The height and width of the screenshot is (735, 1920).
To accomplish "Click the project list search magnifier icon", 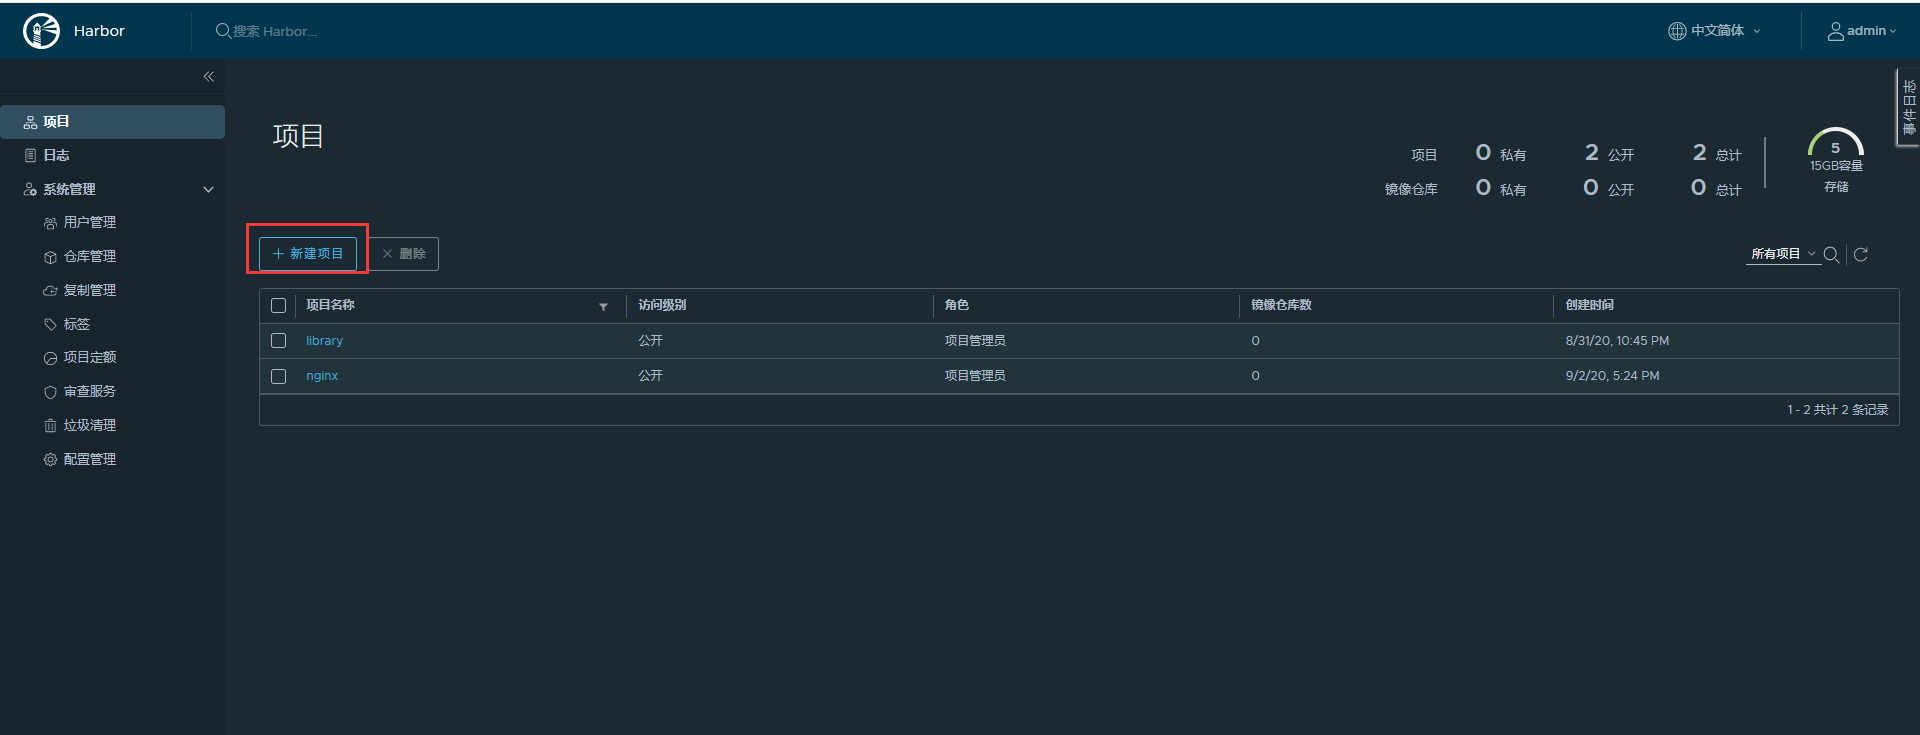I will tap(1832, 255).
